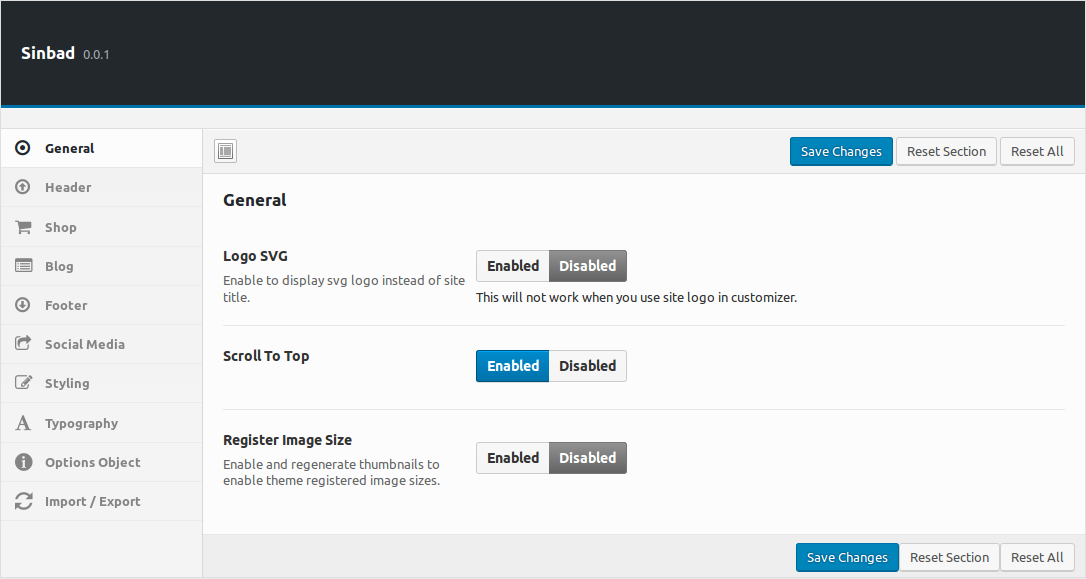Disable the Scroll To Top option
Viewport: 1086px width, 579px height.
tap(587, 366)
